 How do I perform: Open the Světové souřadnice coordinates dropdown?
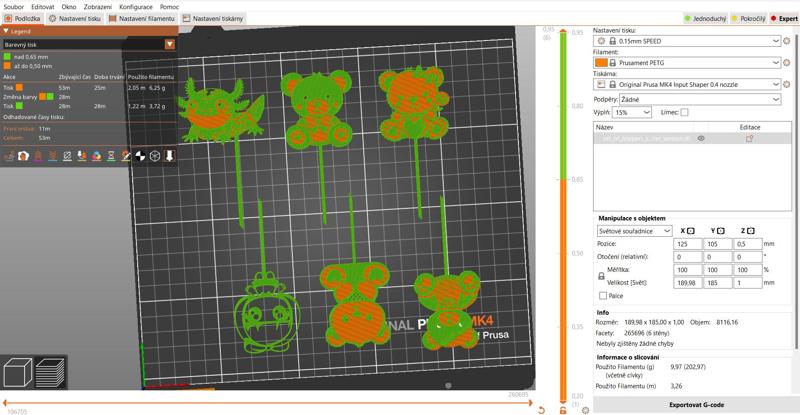tap(634, 231)
